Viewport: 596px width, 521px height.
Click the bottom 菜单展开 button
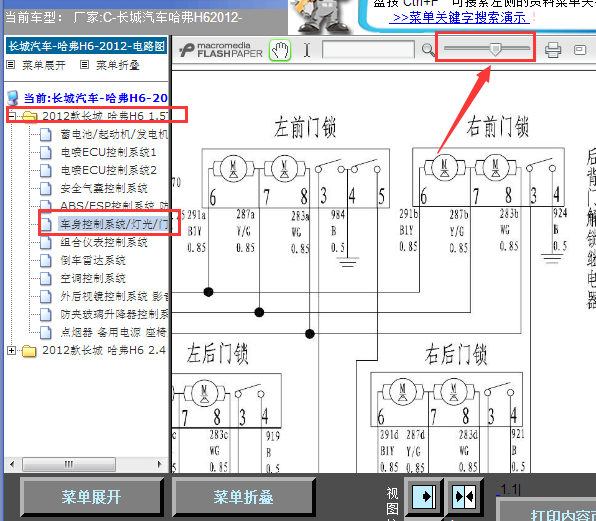pyautogui.click(x=92, y=497)
